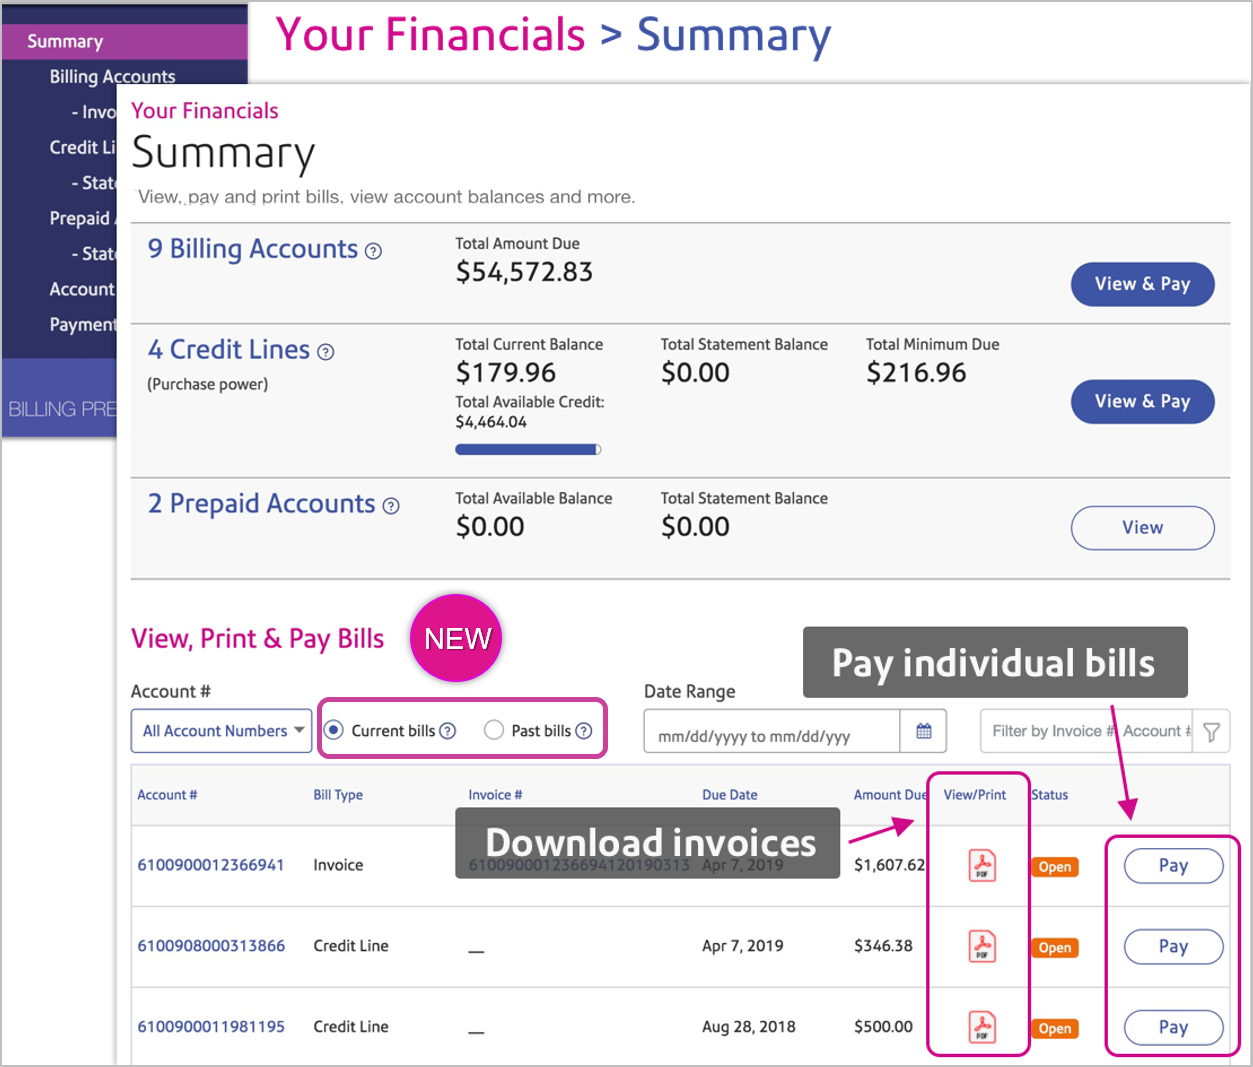Sort by Bill Type column header
Viewport: 1253px width, 1067px height.
pos(338,795)
